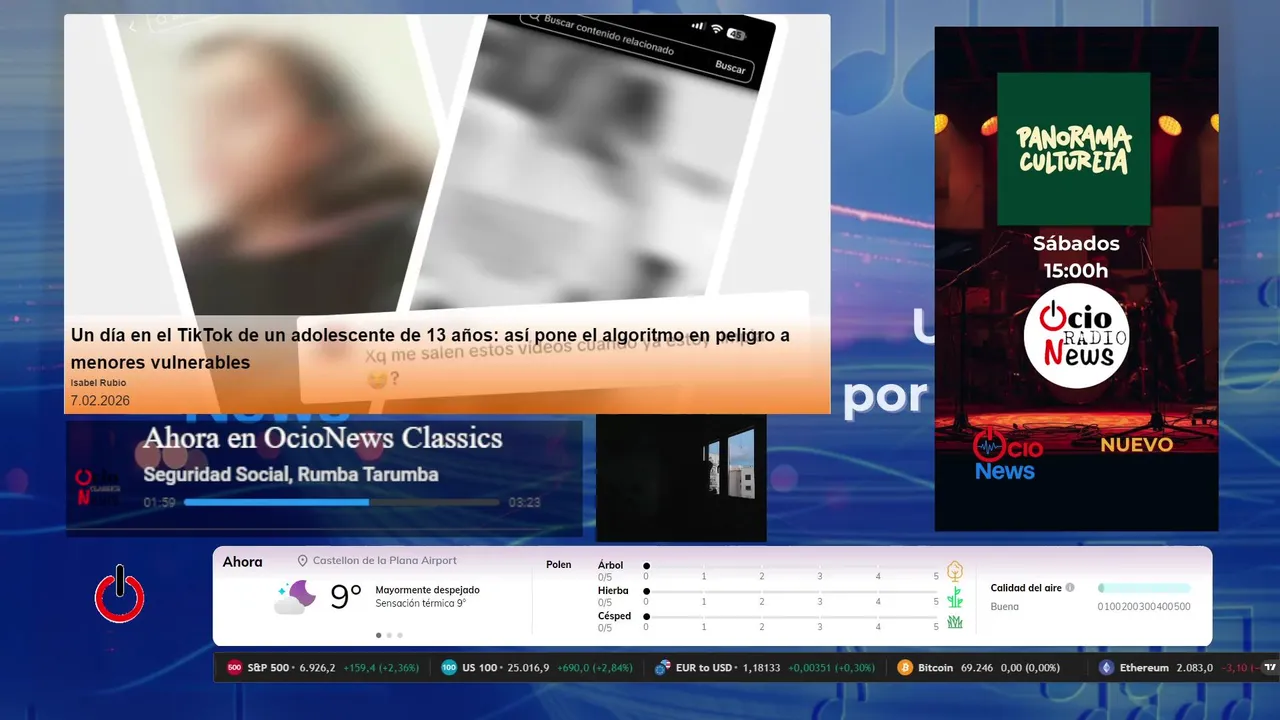Click the Buscar button in phone image
The image size is (1280, 720).
point(730,67)
